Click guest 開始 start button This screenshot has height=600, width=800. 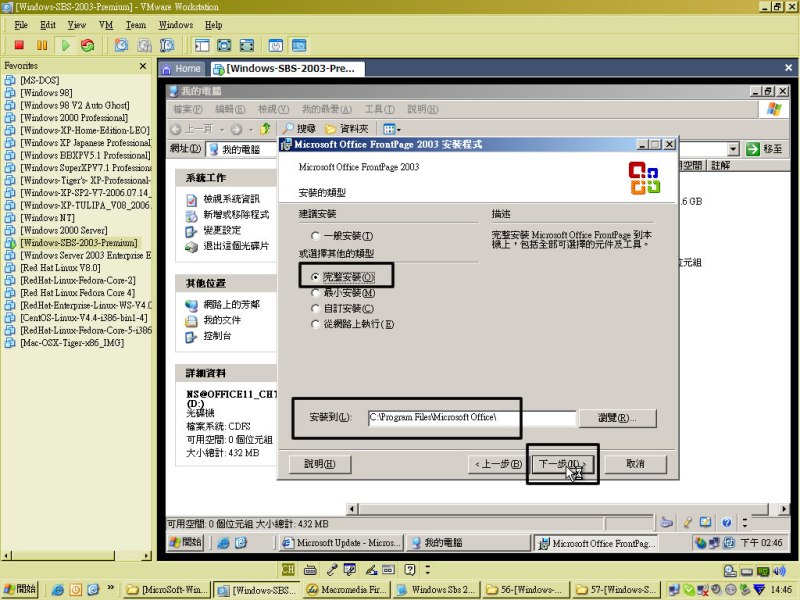pyautogui.click(x=186, y=542)
